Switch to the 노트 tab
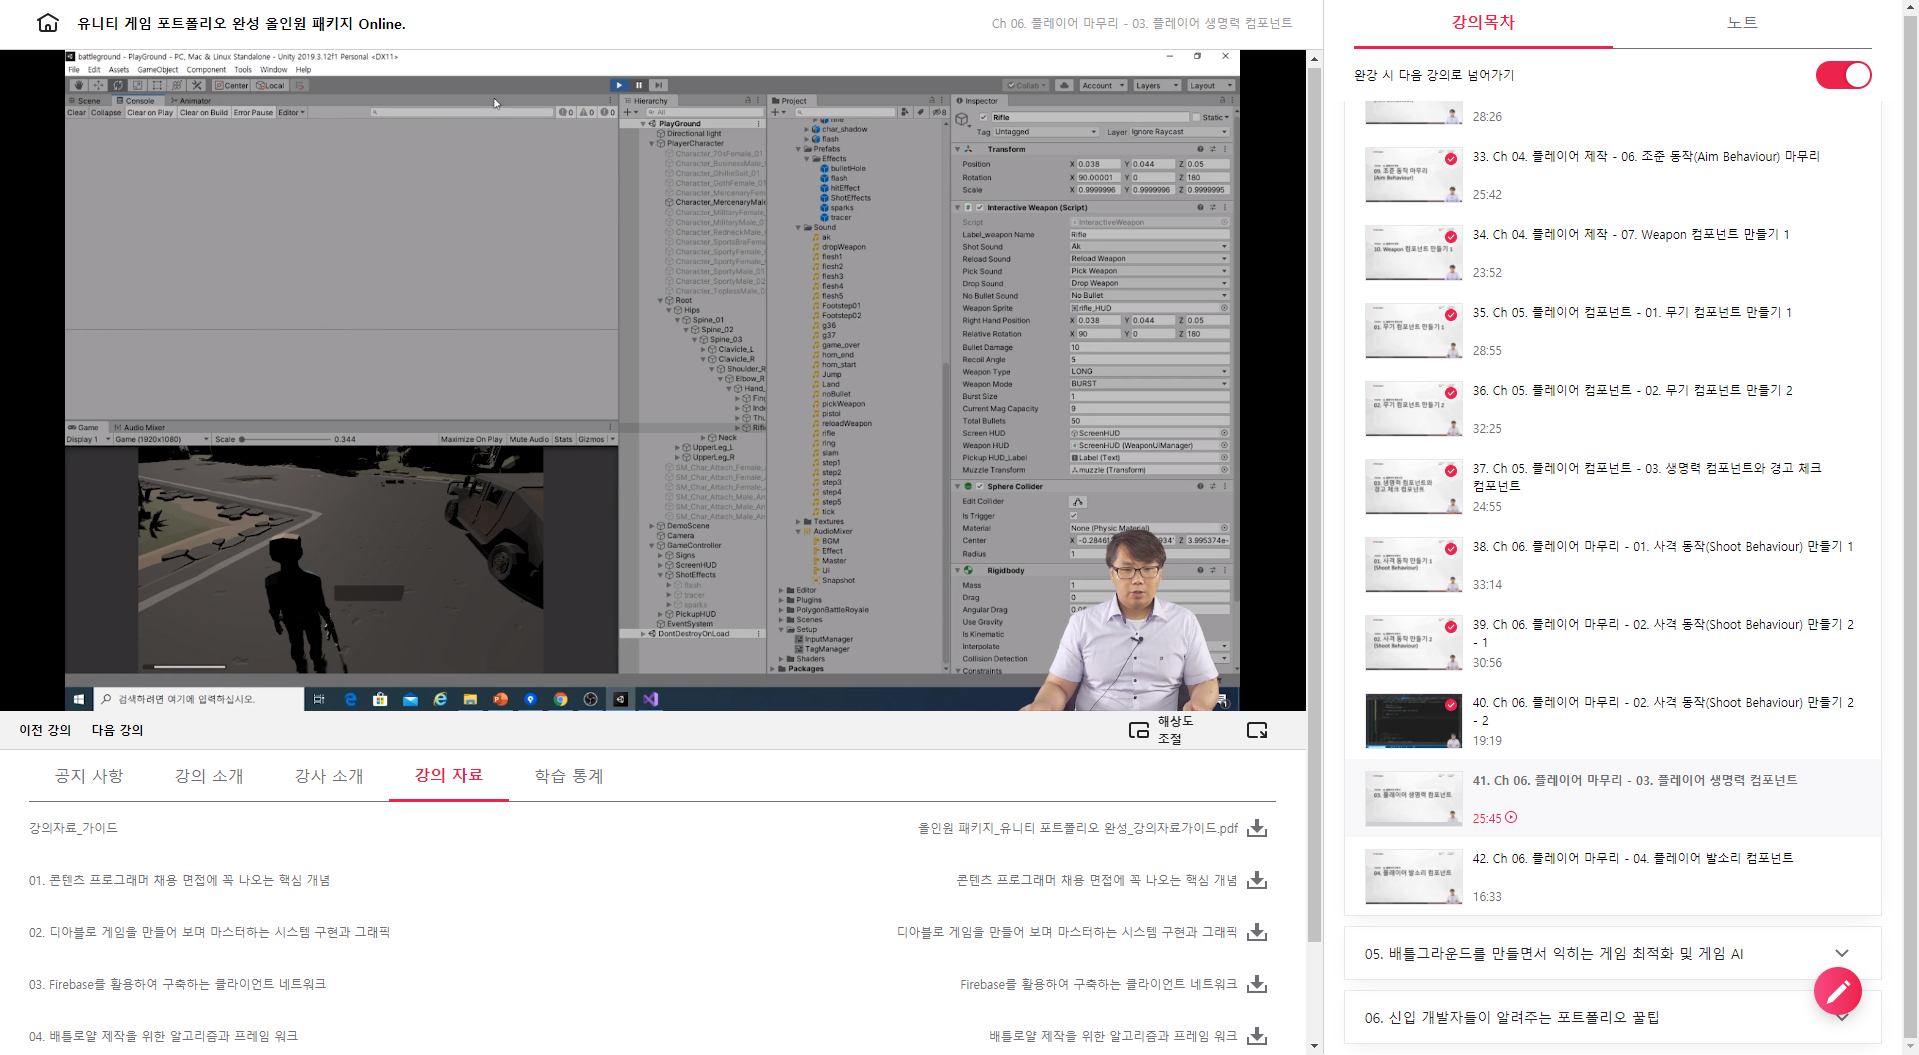This screenshot has width=1919, height=1055. click(x=1741, y=23)
